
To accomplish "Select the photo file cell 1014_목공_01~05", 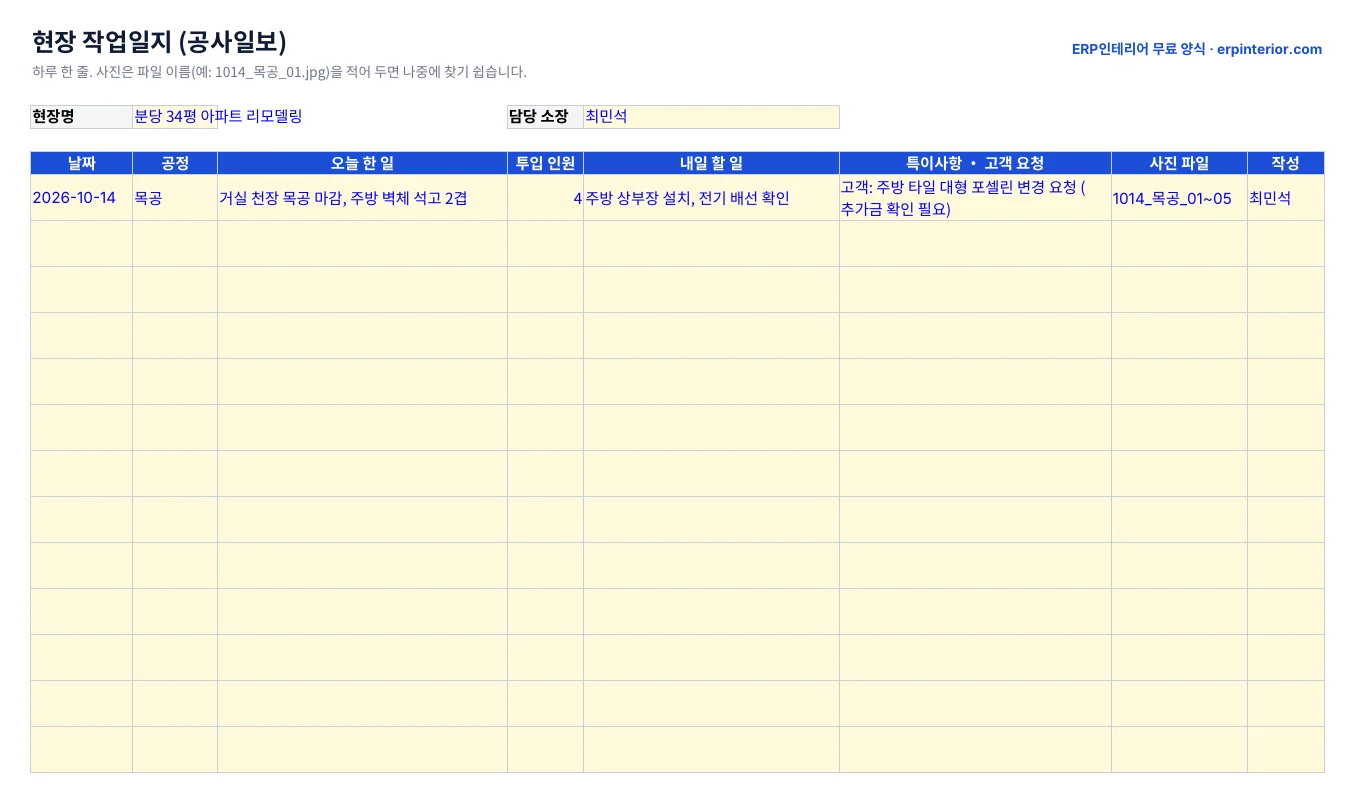I will pos(1179,198).
